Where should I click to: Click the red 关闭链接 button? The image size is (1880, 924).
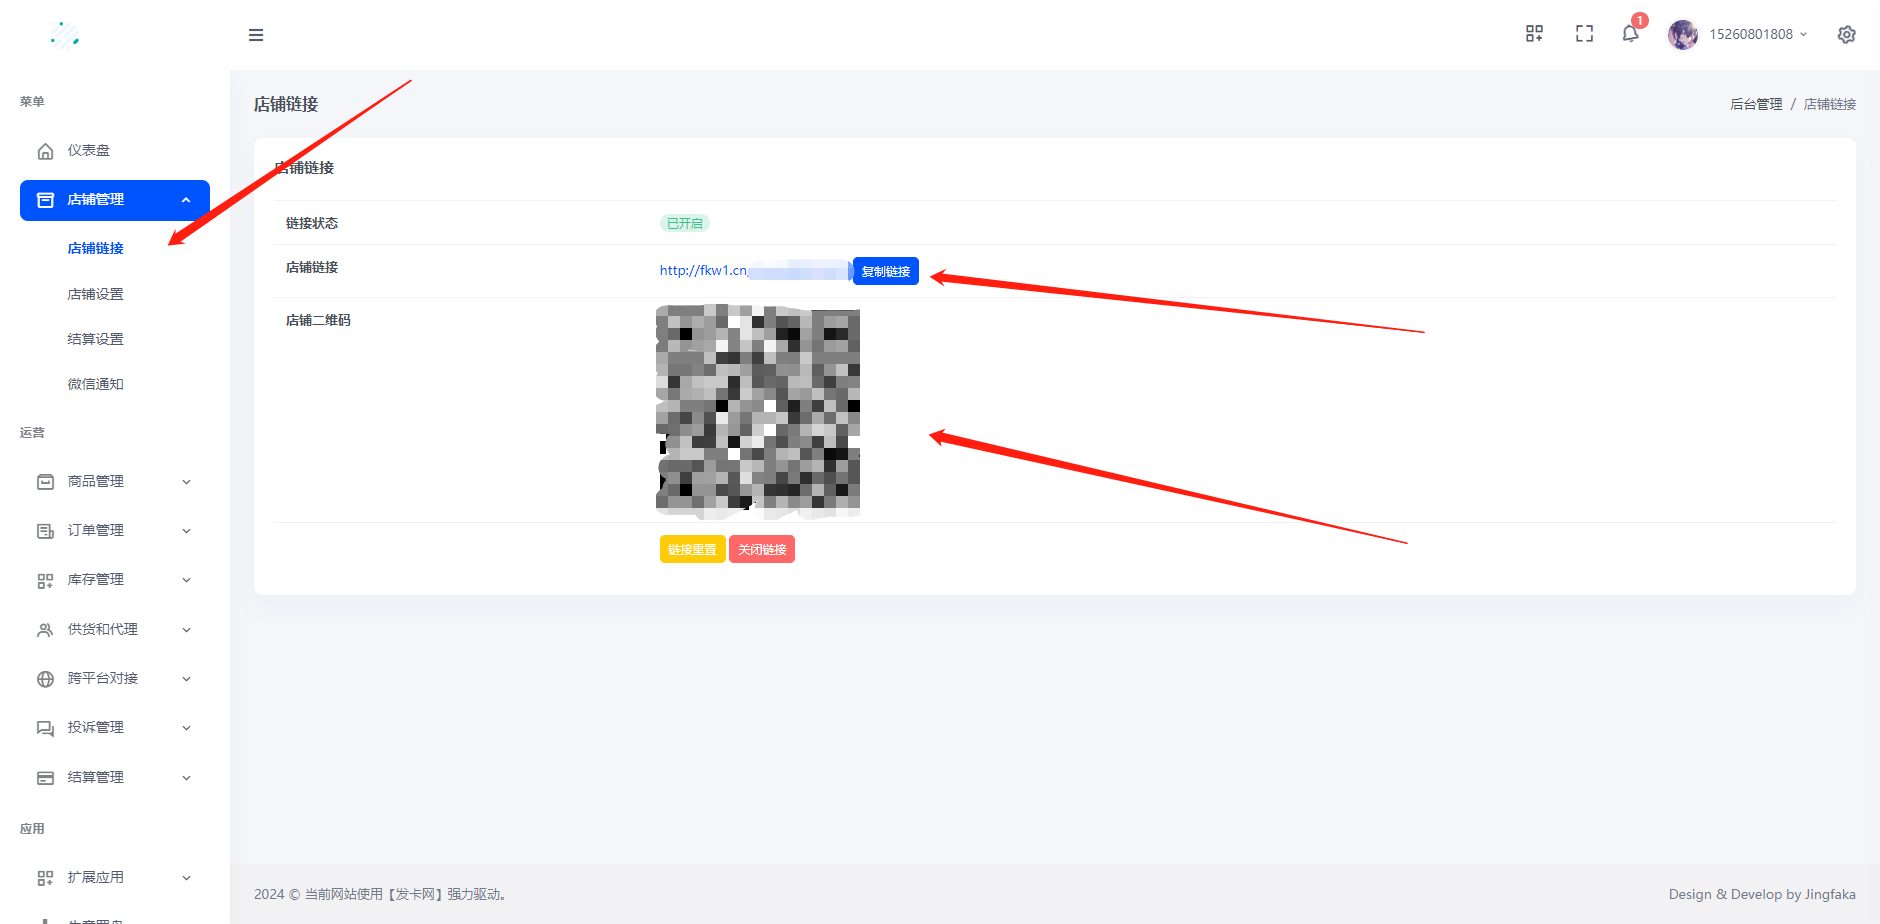coord(762,549)
